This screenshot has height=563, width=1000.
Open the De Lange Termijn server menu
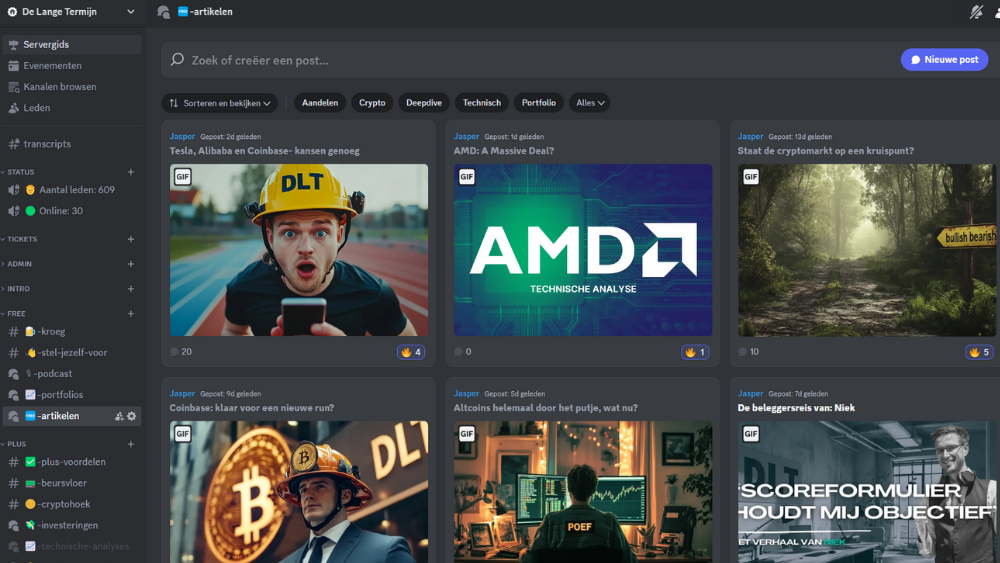coord(71,11)
